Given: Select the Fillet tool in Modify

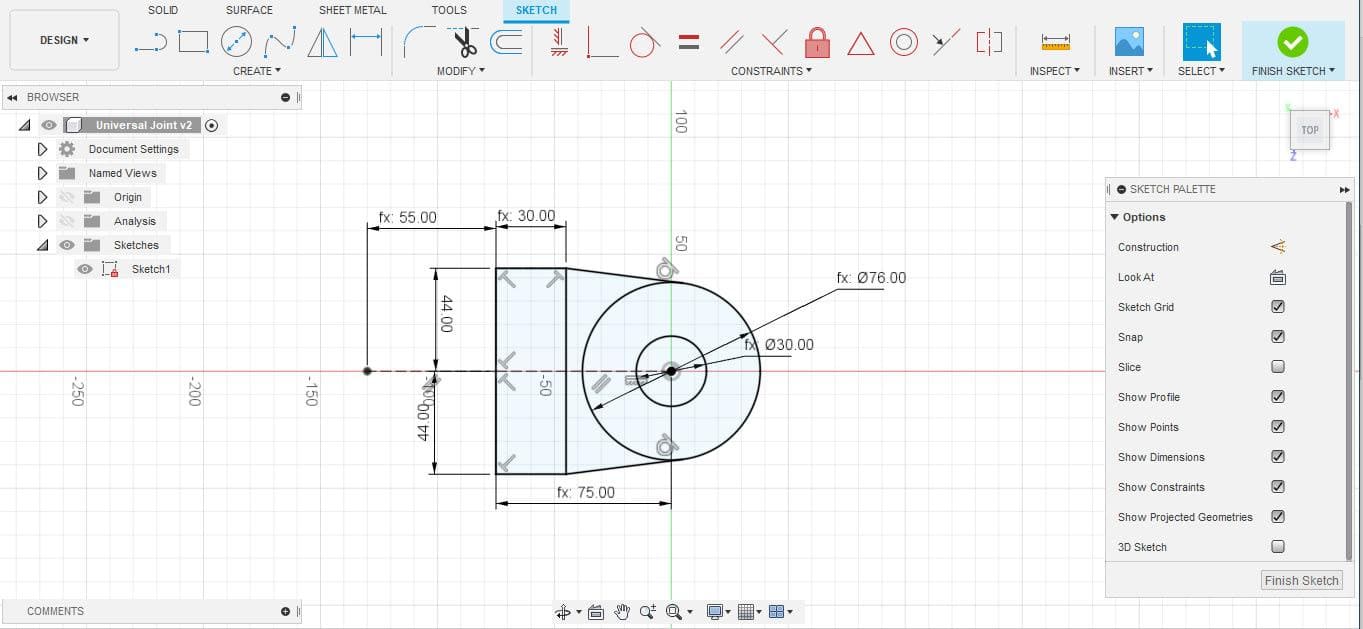Looking at the screenshot, I should pyautogui.click(x=418, y=42).
